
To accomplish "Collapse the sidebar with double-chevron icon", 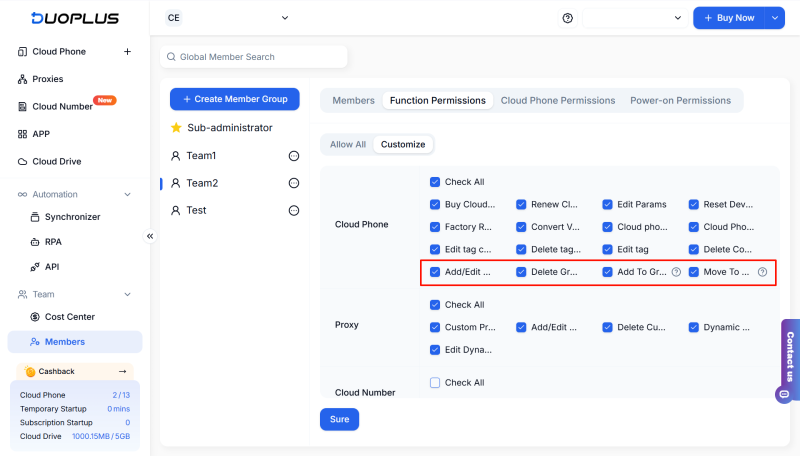I will 151,236.
